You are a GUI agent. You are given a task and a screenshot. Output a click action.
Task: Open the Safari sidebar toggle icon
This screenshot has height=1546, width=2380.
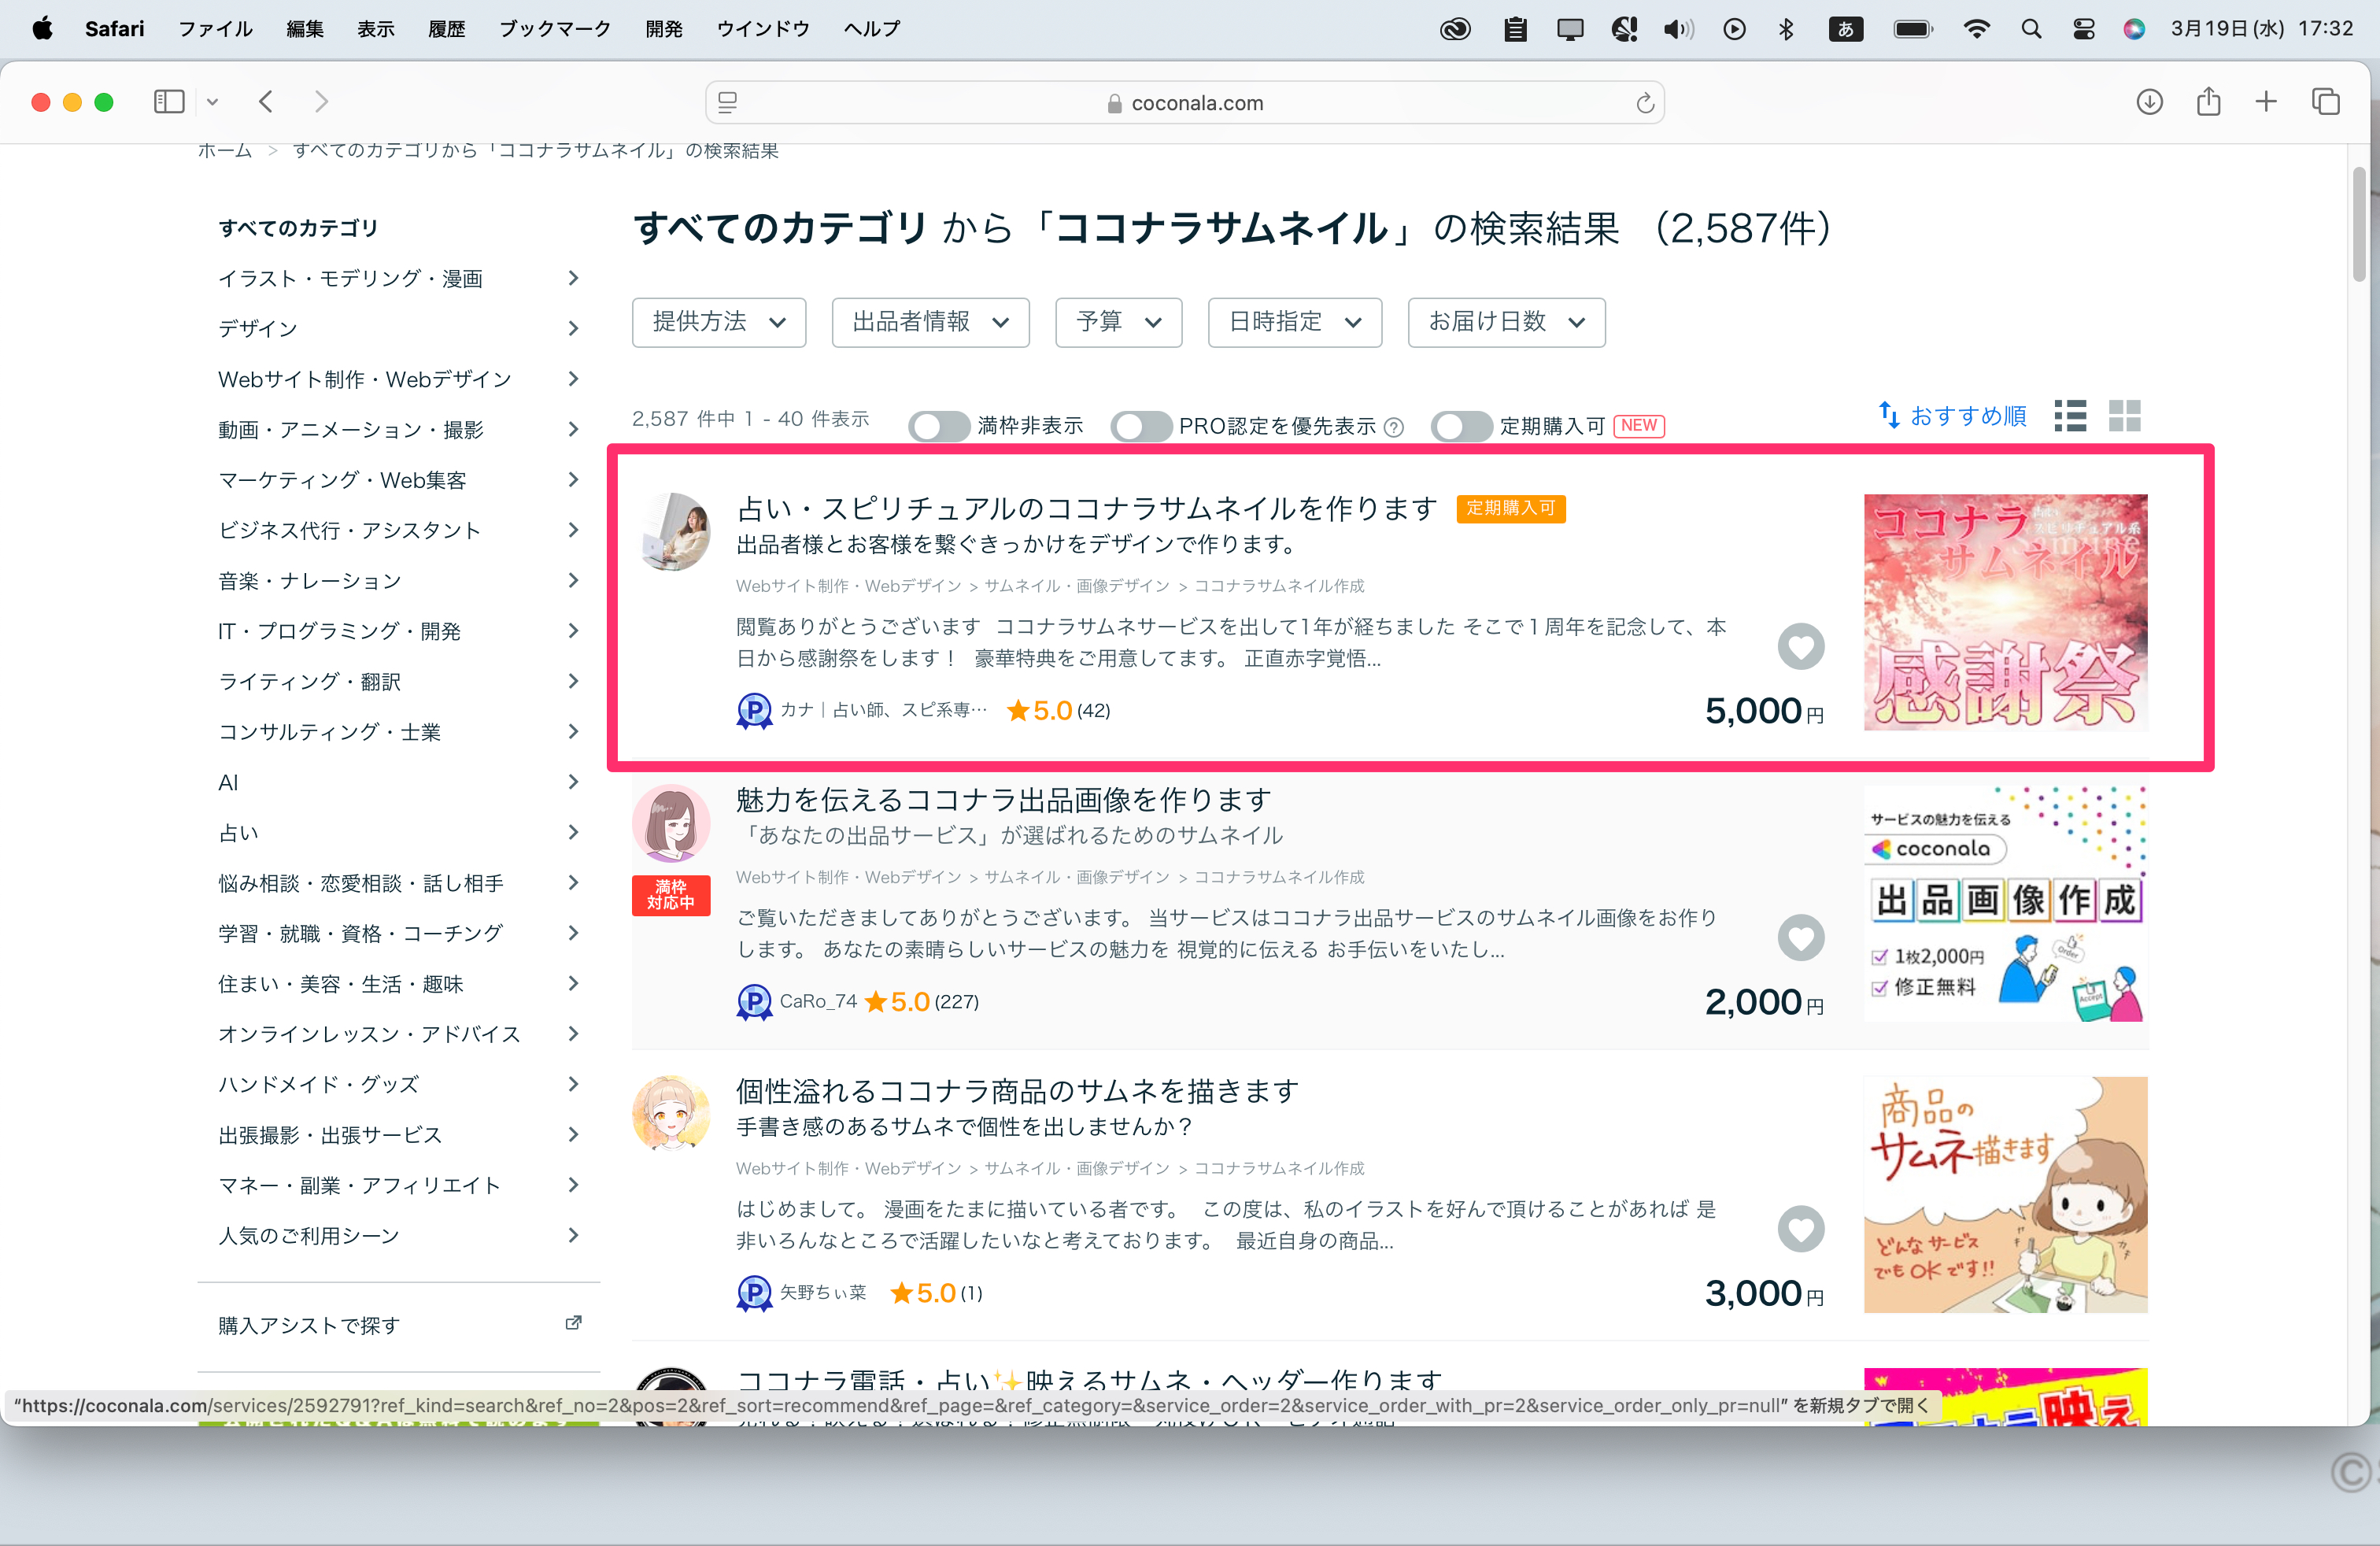[169, 102]
